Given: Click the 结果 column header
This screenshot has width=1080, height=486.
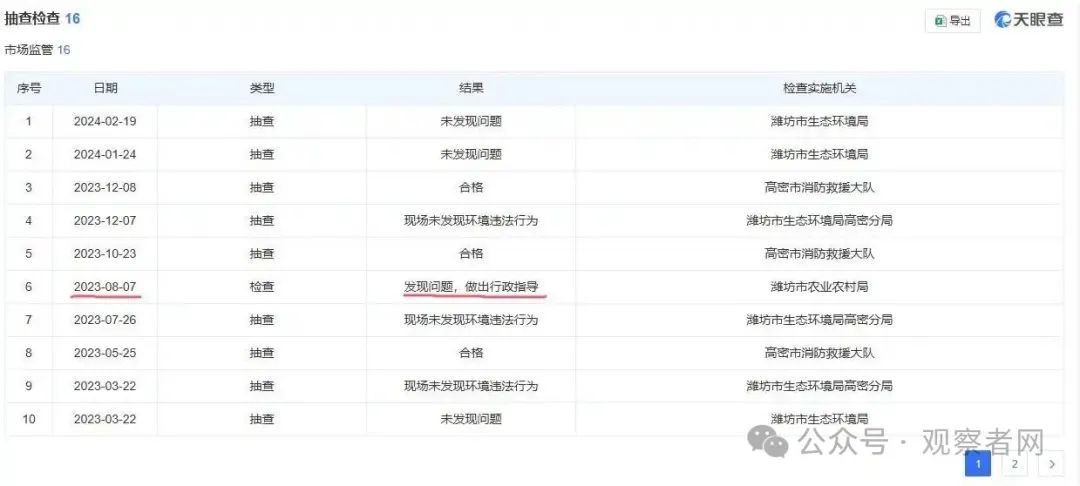Looking at the screenshot, I should 471,88.
